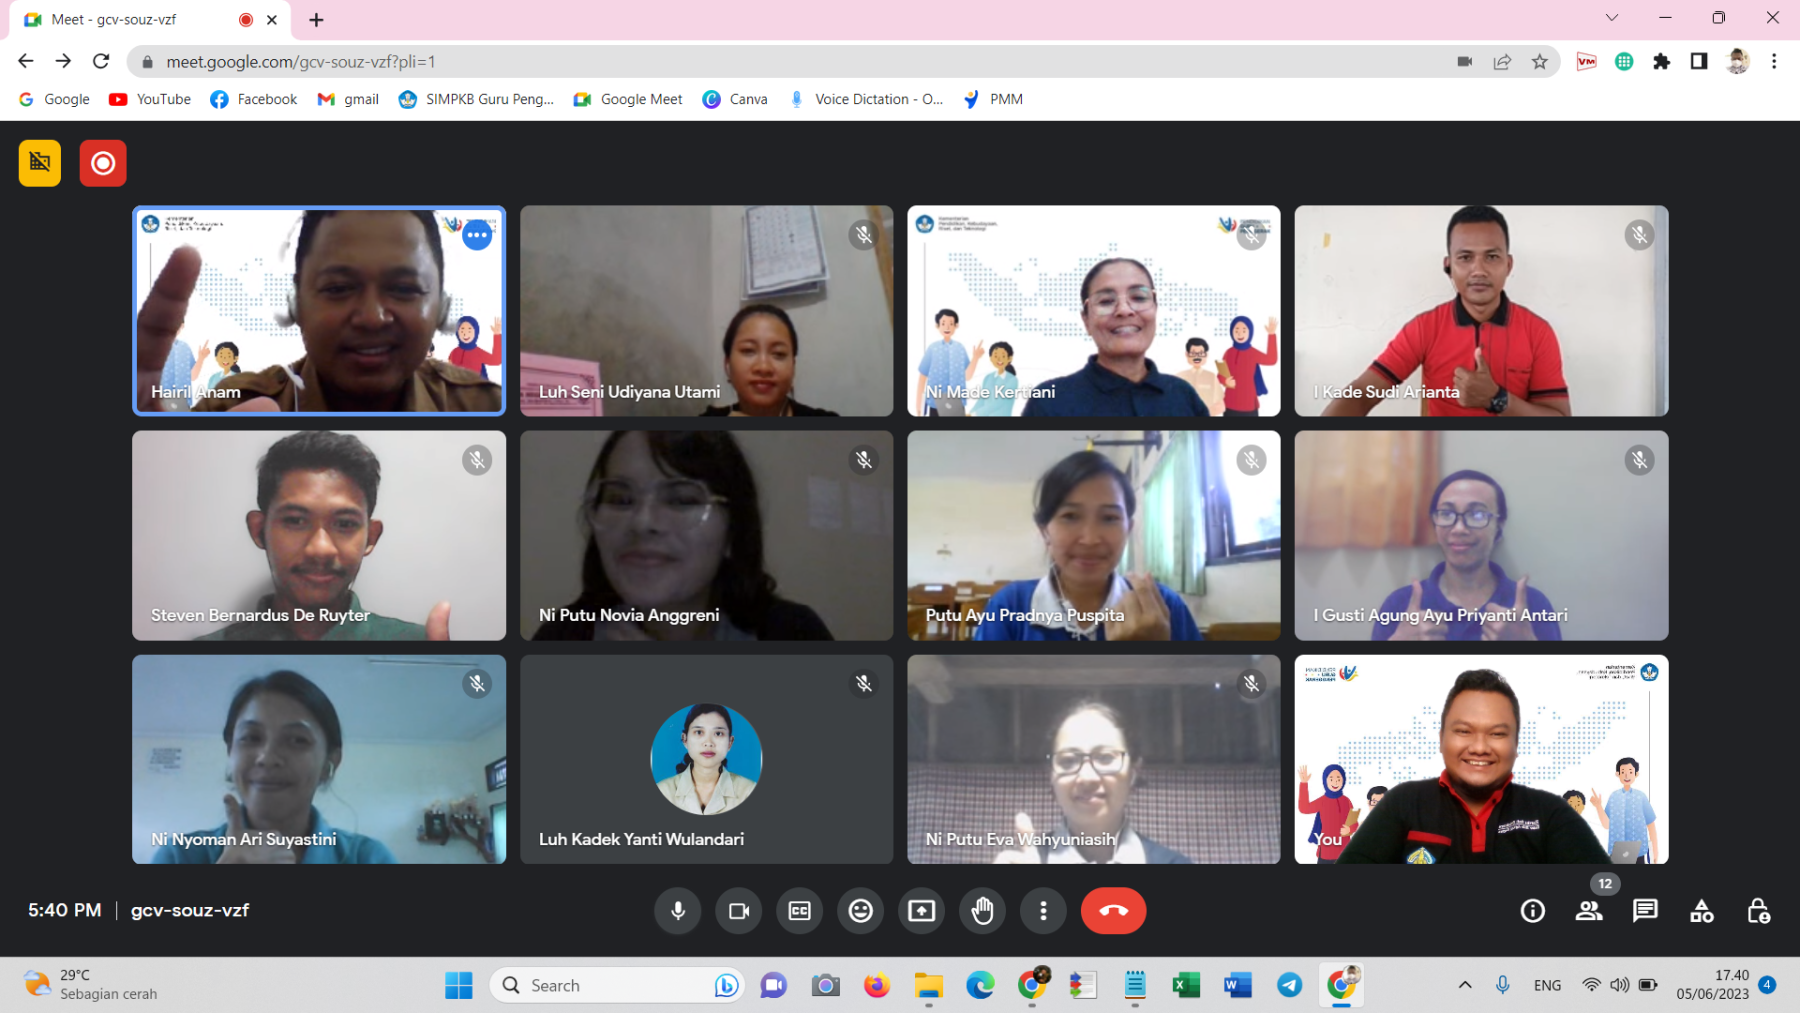Open the SIMPKB Guru bookmark
1800x1013 pixels.
476,99
